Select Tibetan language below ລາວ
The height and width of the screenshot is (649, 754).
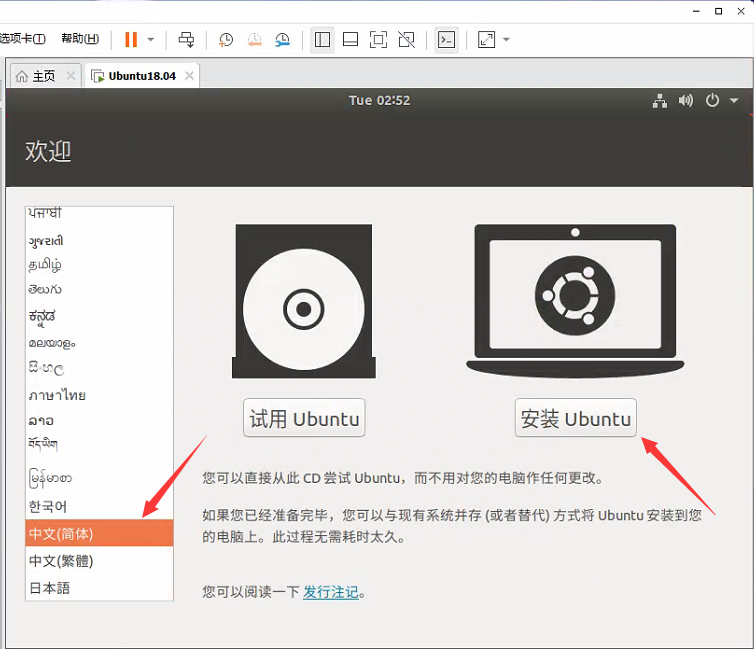coord(99,444)
